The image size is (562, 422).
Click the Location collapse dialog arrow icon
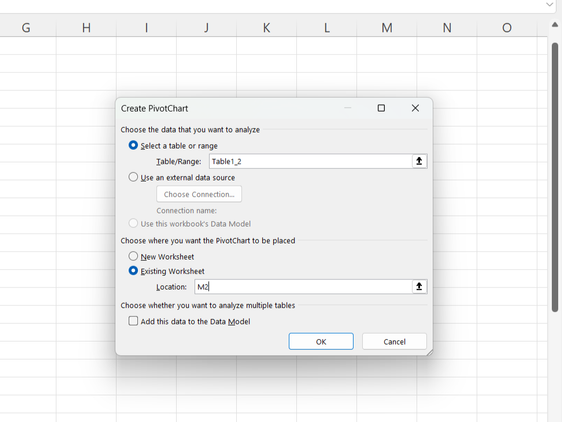pyautogui.click(x=419, y=286)
